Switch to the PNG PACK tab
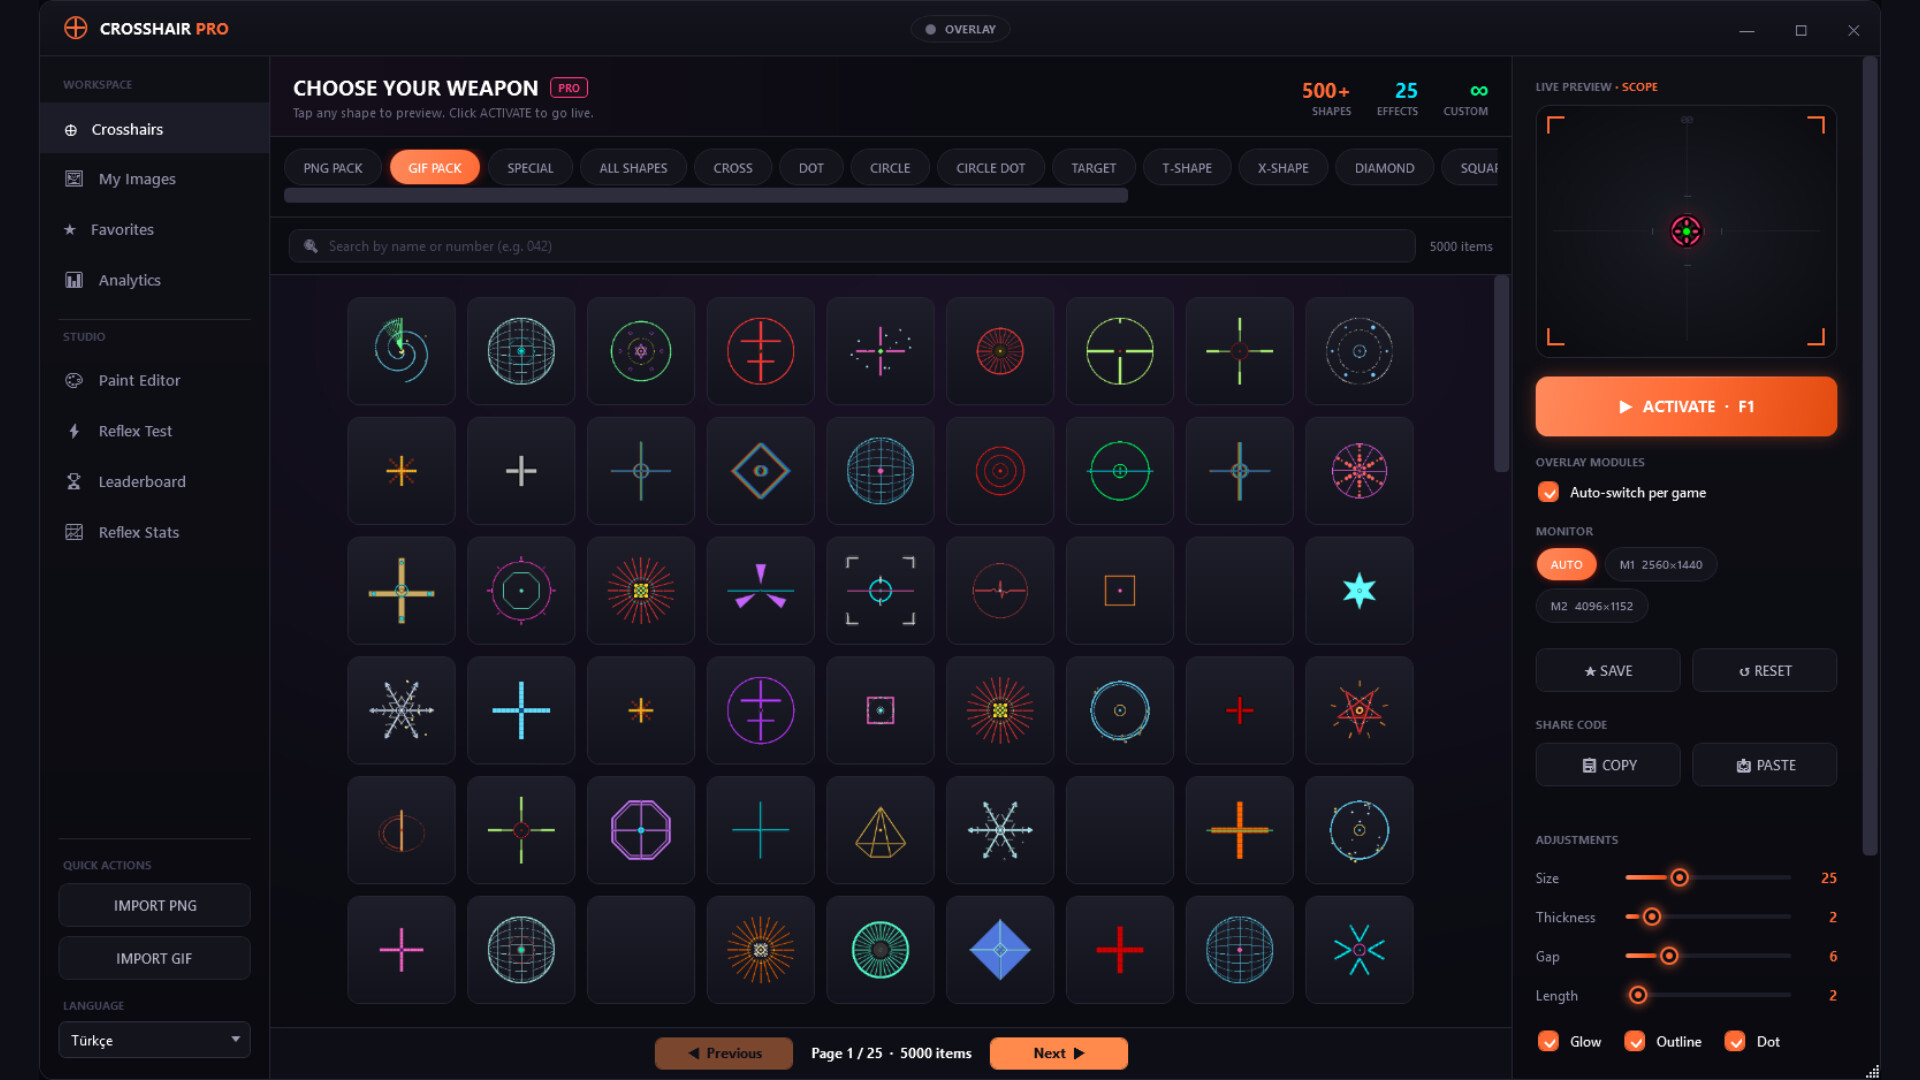The height and width of the screenshot is (1080, 1920). click(333, 168)
